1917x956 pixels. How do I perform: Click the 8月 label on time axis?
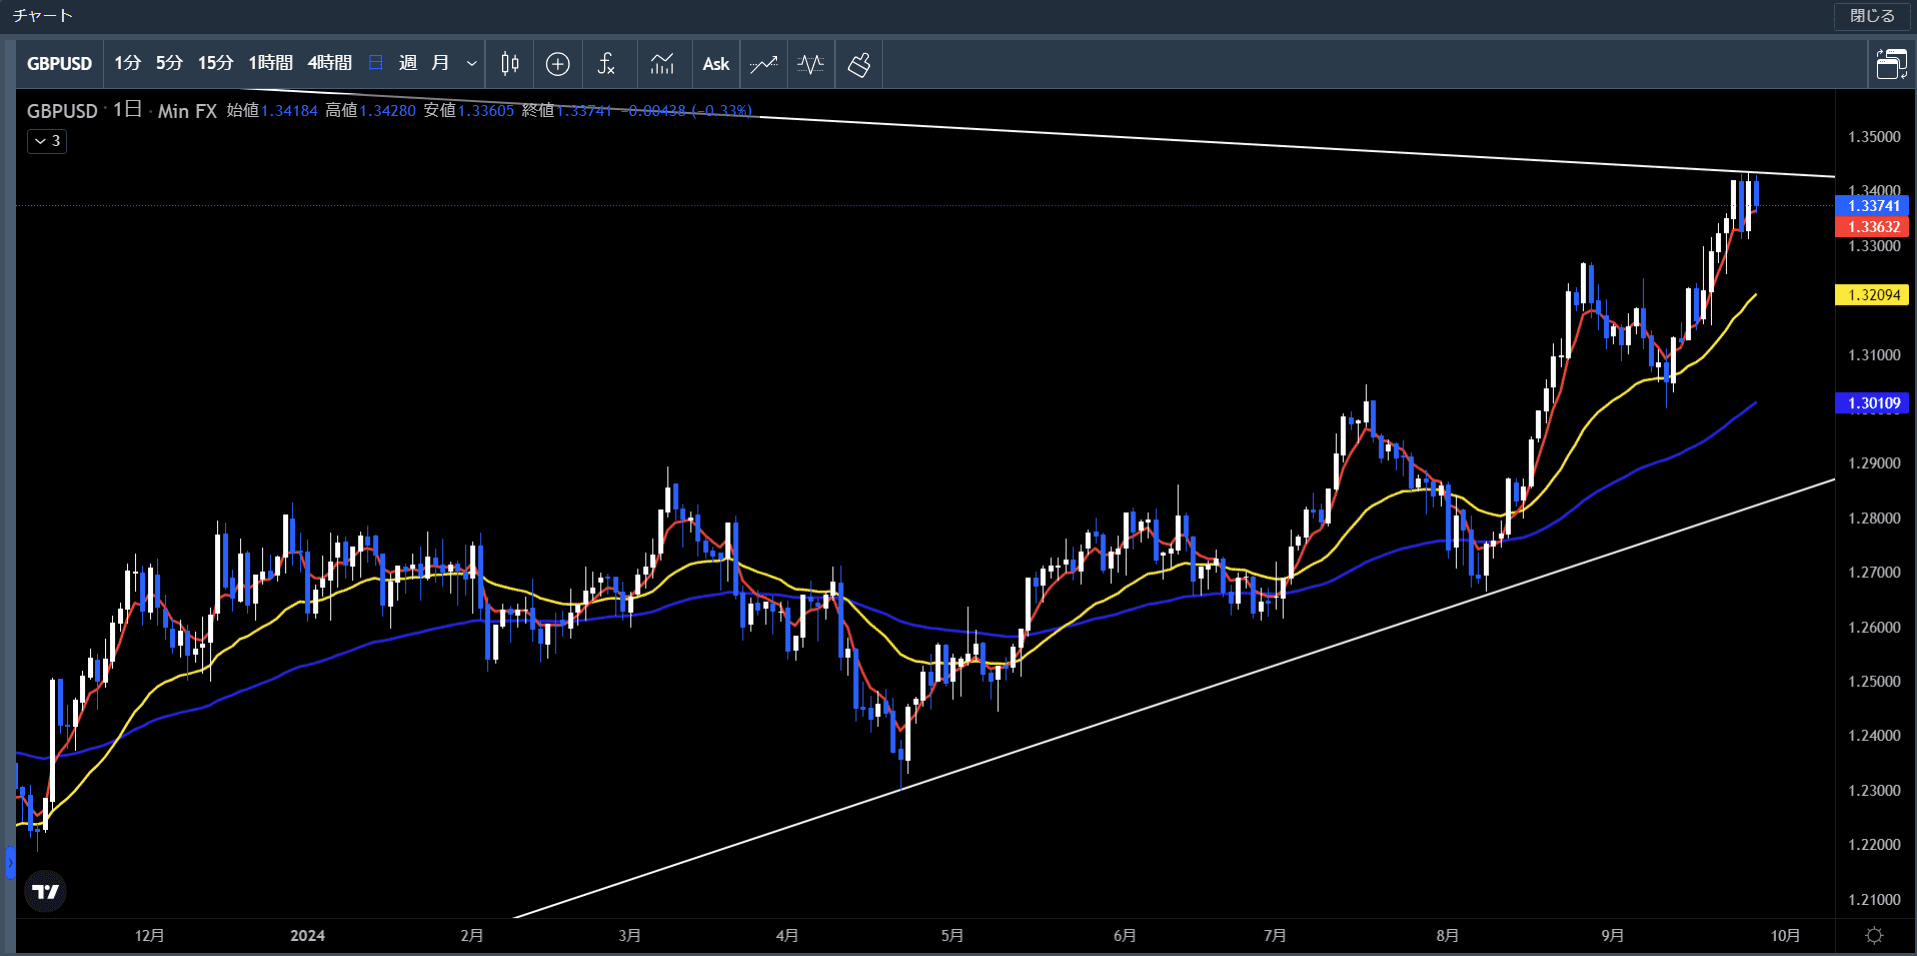click(1447, 936)
